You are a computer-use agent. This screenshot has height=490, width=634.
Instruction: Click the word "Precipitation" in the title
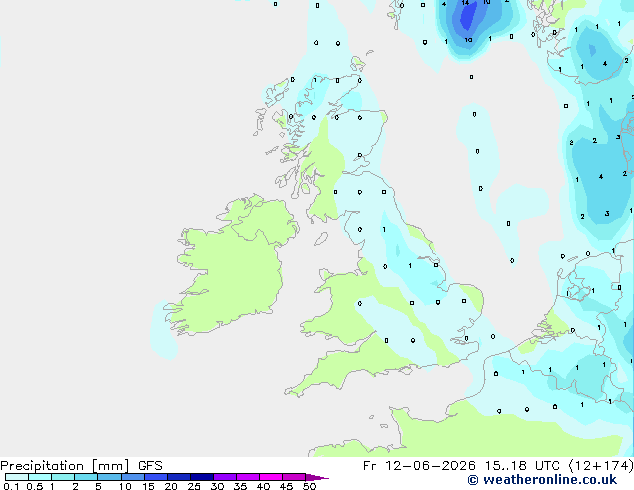(42, 466)
